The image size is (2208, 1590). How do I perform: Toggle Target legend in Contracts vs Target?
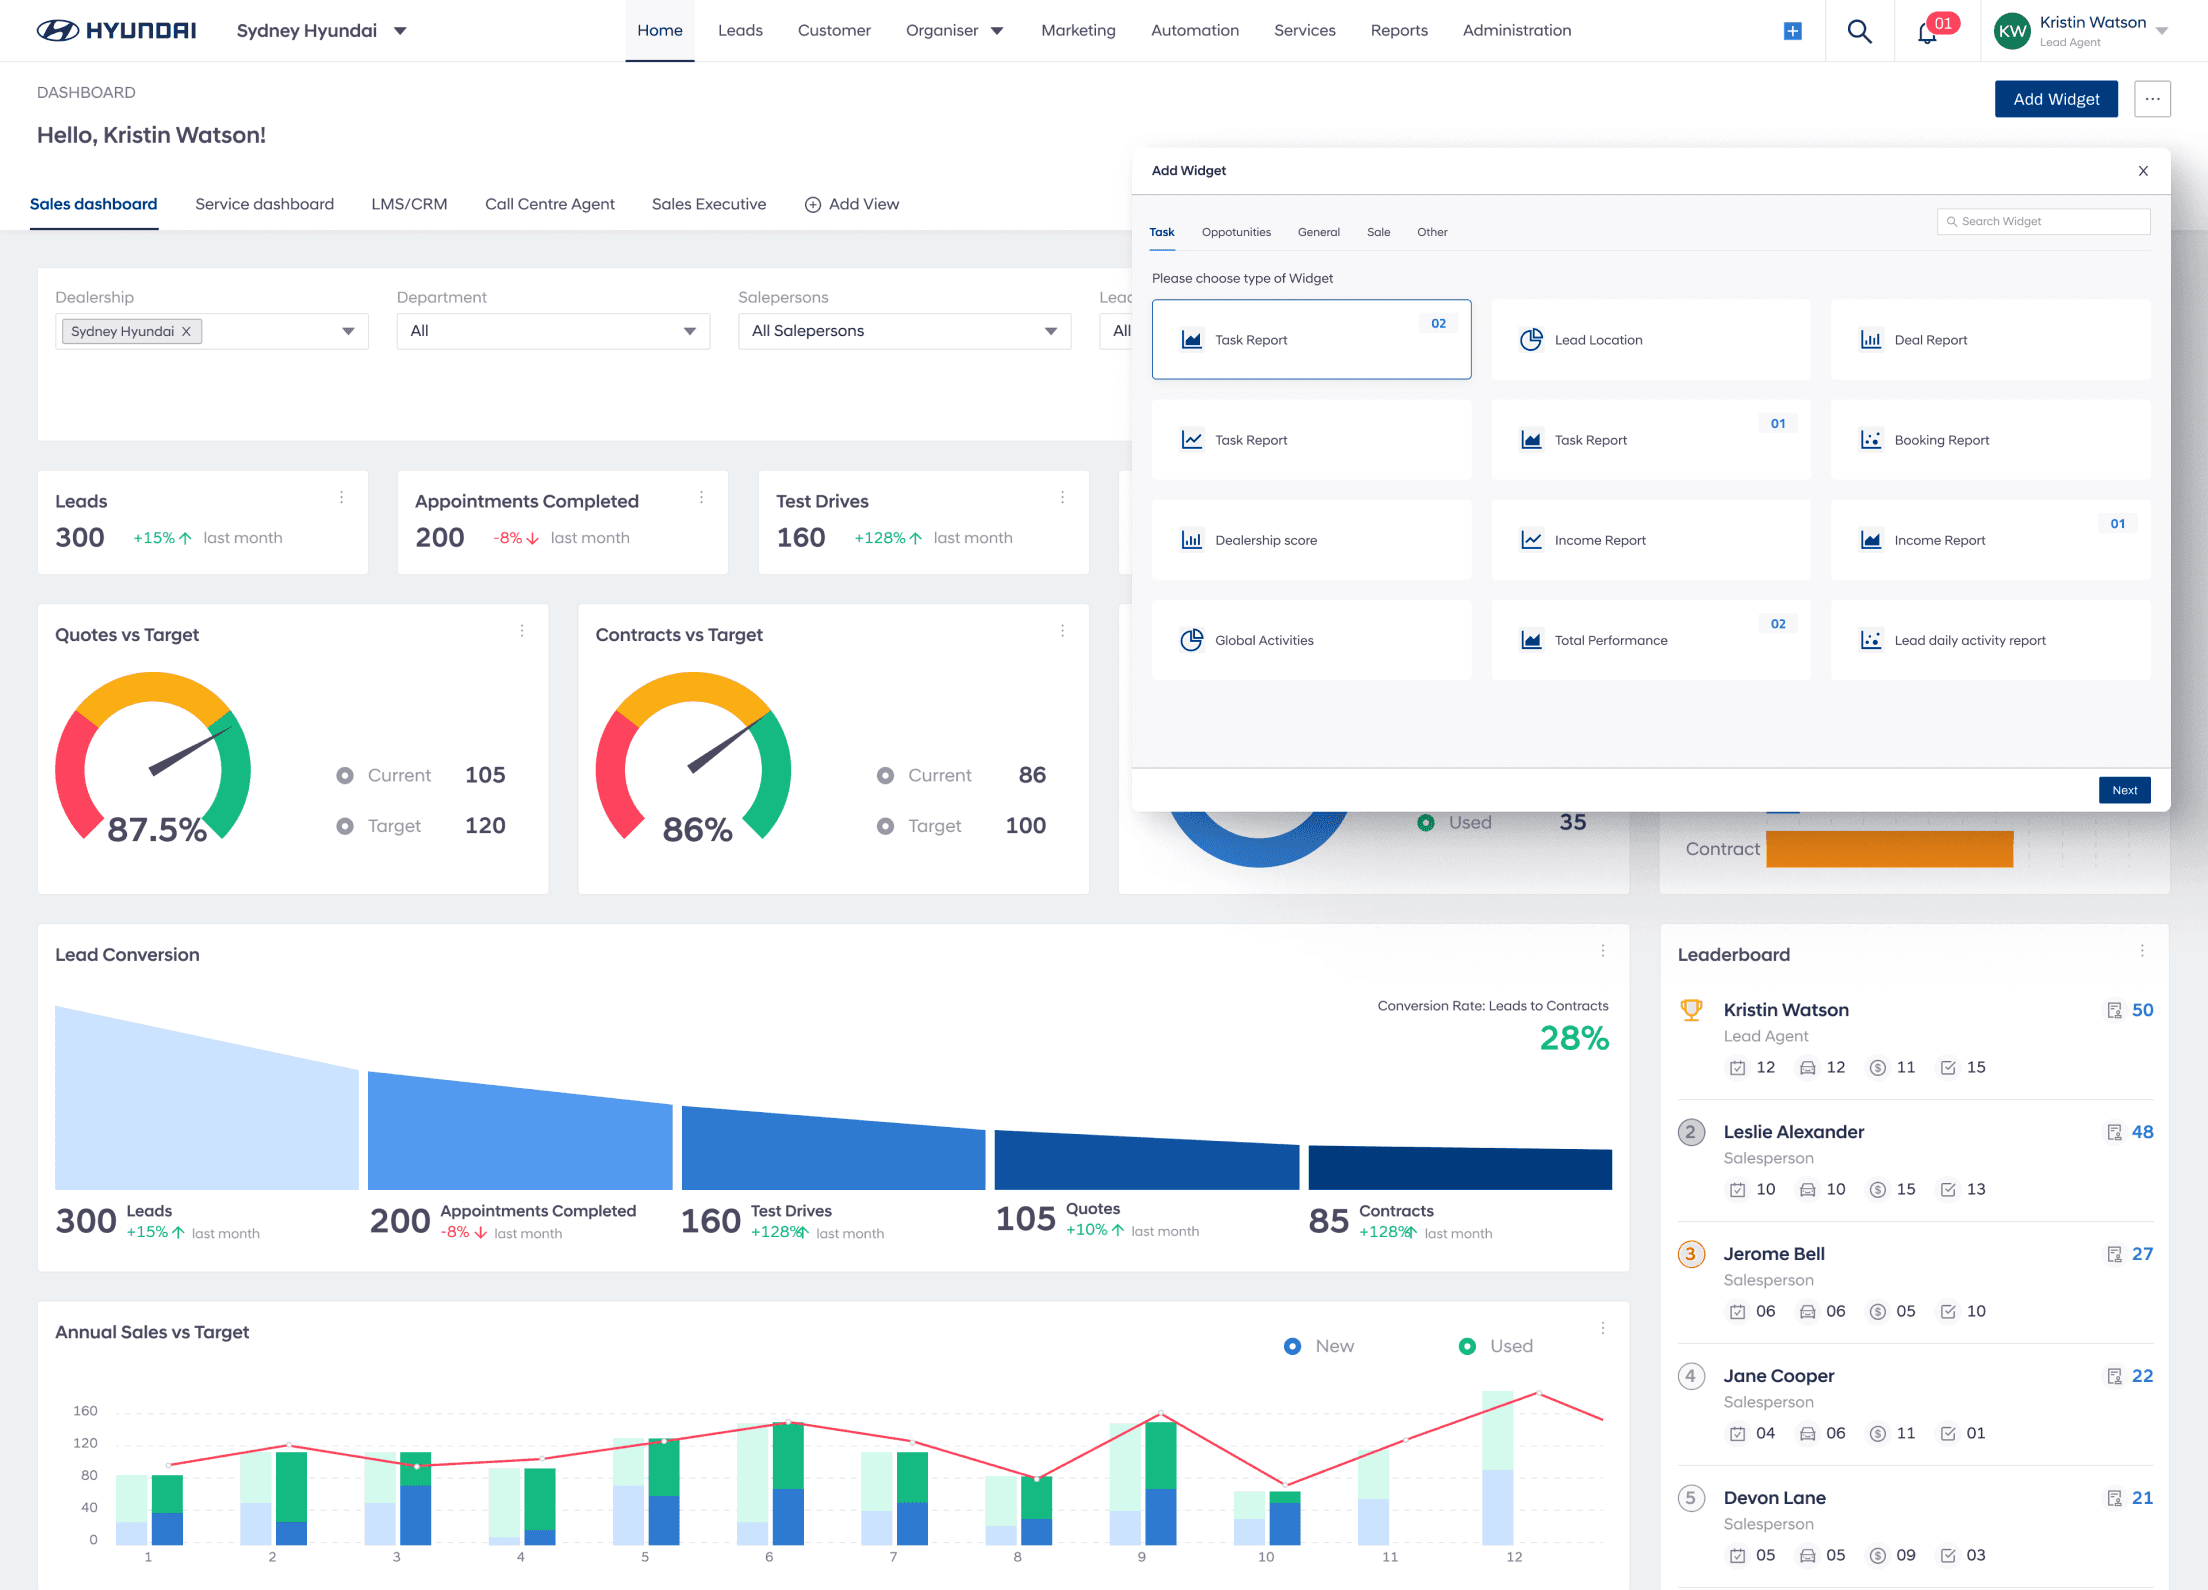tap(919, 826)
